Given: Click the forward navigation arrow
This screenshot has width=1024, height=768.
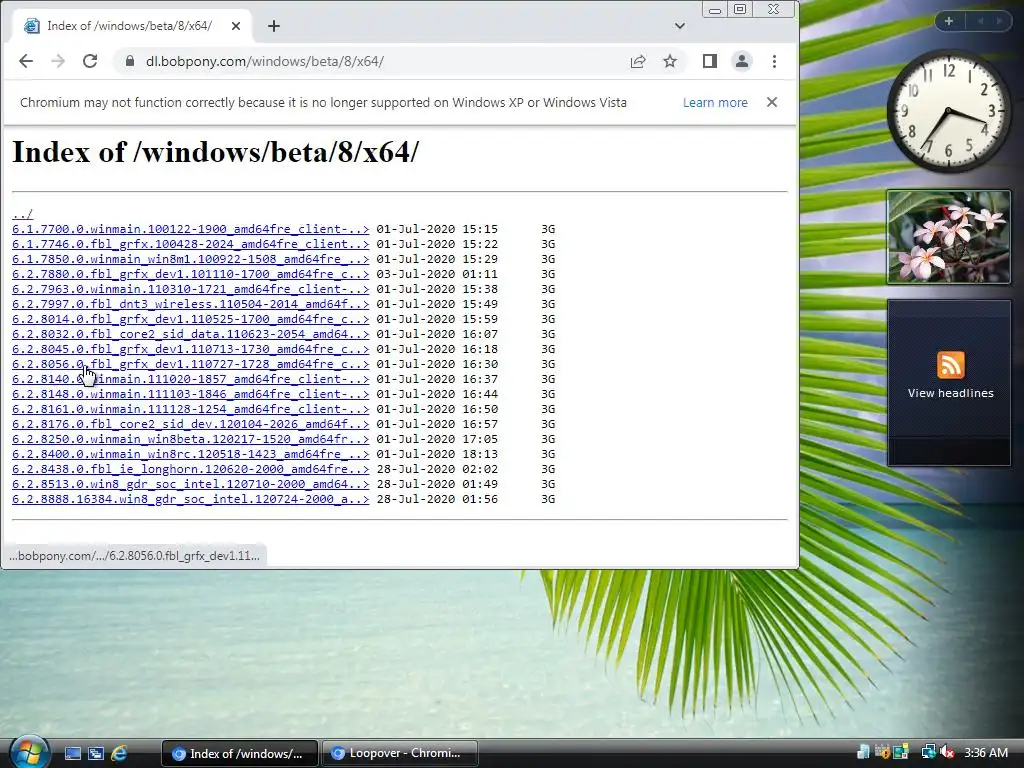Looking at the screenshot, I should click(x=58, y=61).
